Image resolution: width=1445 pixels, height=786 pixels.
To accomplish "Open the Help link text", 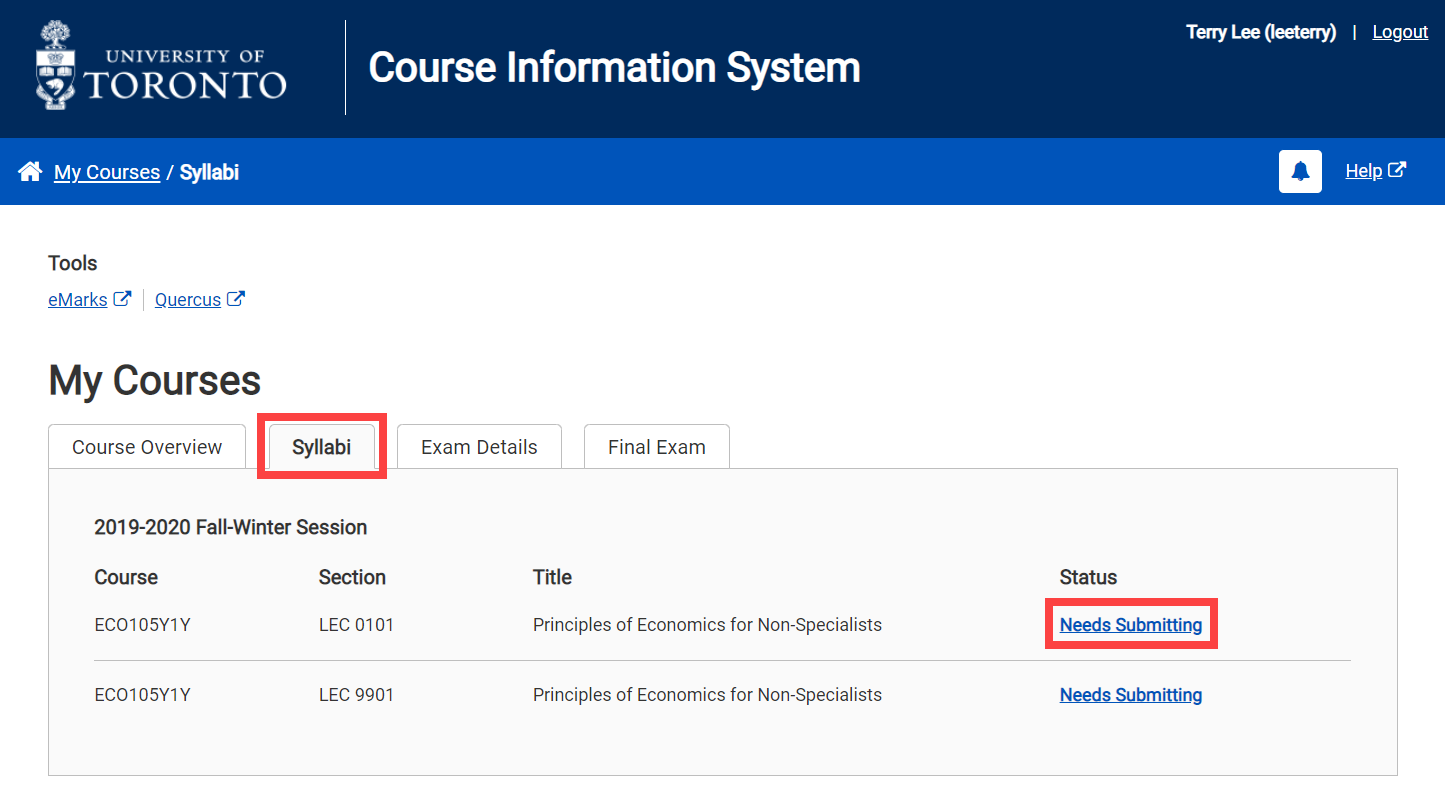I will (x=1363, y=171).
